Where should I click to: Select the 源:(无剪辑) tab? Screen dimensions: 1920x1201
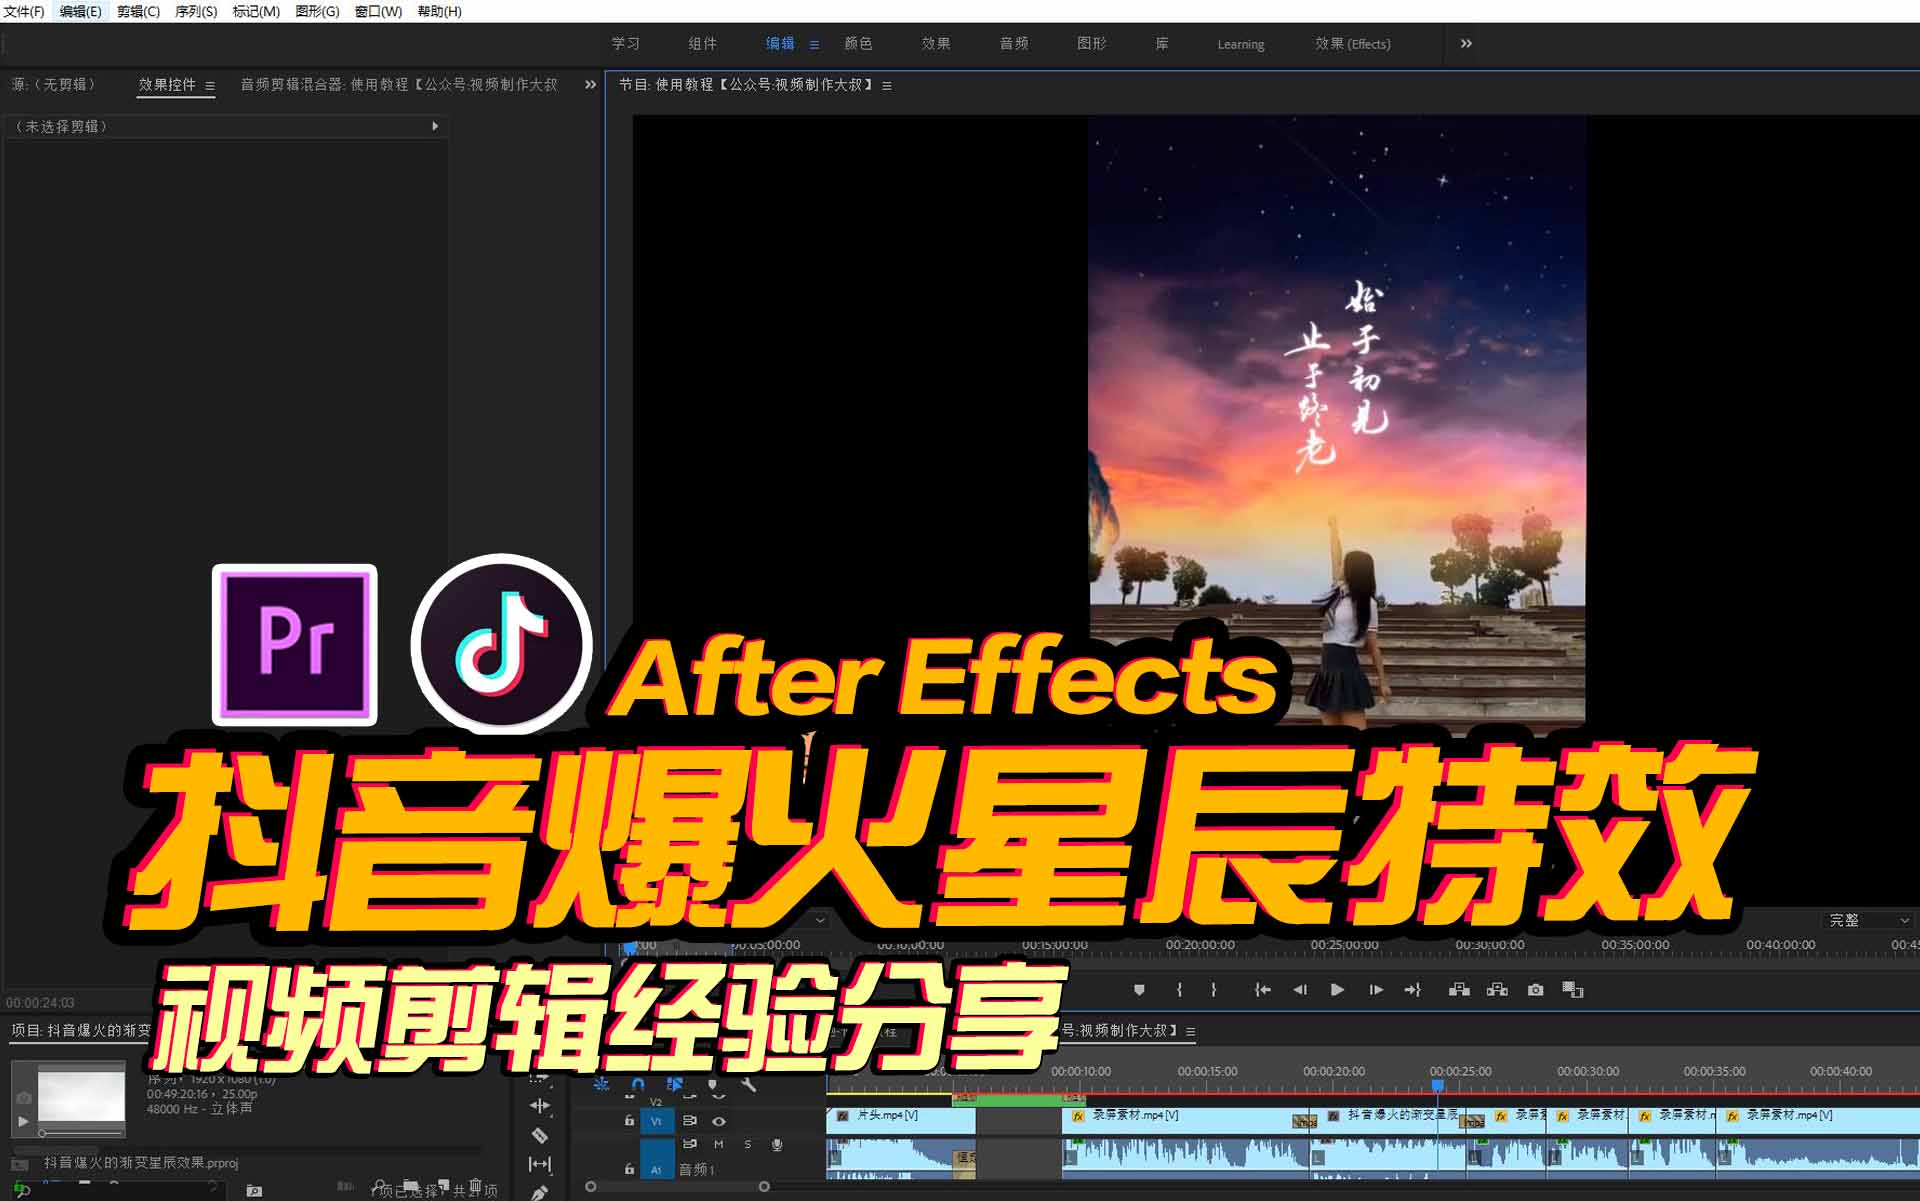[54, 85]
